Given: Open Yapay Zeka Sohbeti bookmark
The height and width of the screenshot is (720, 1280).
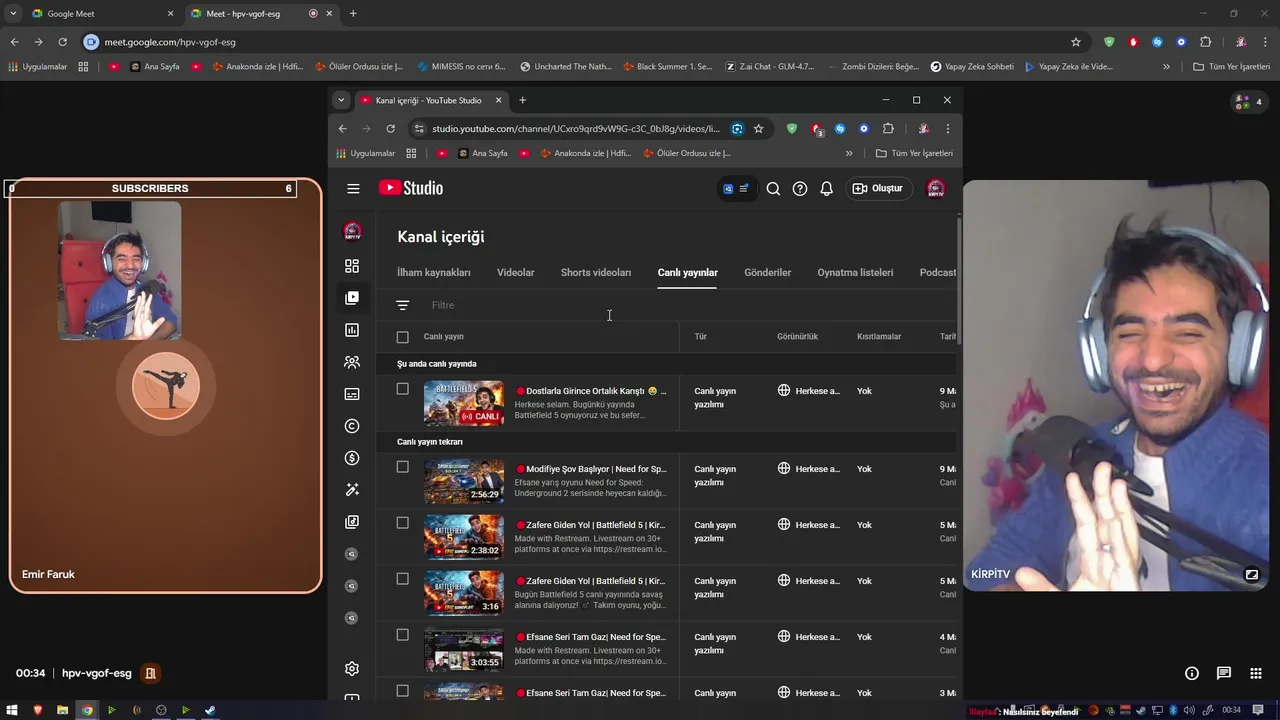Looking at the screenshot, I should pos(972,67).
